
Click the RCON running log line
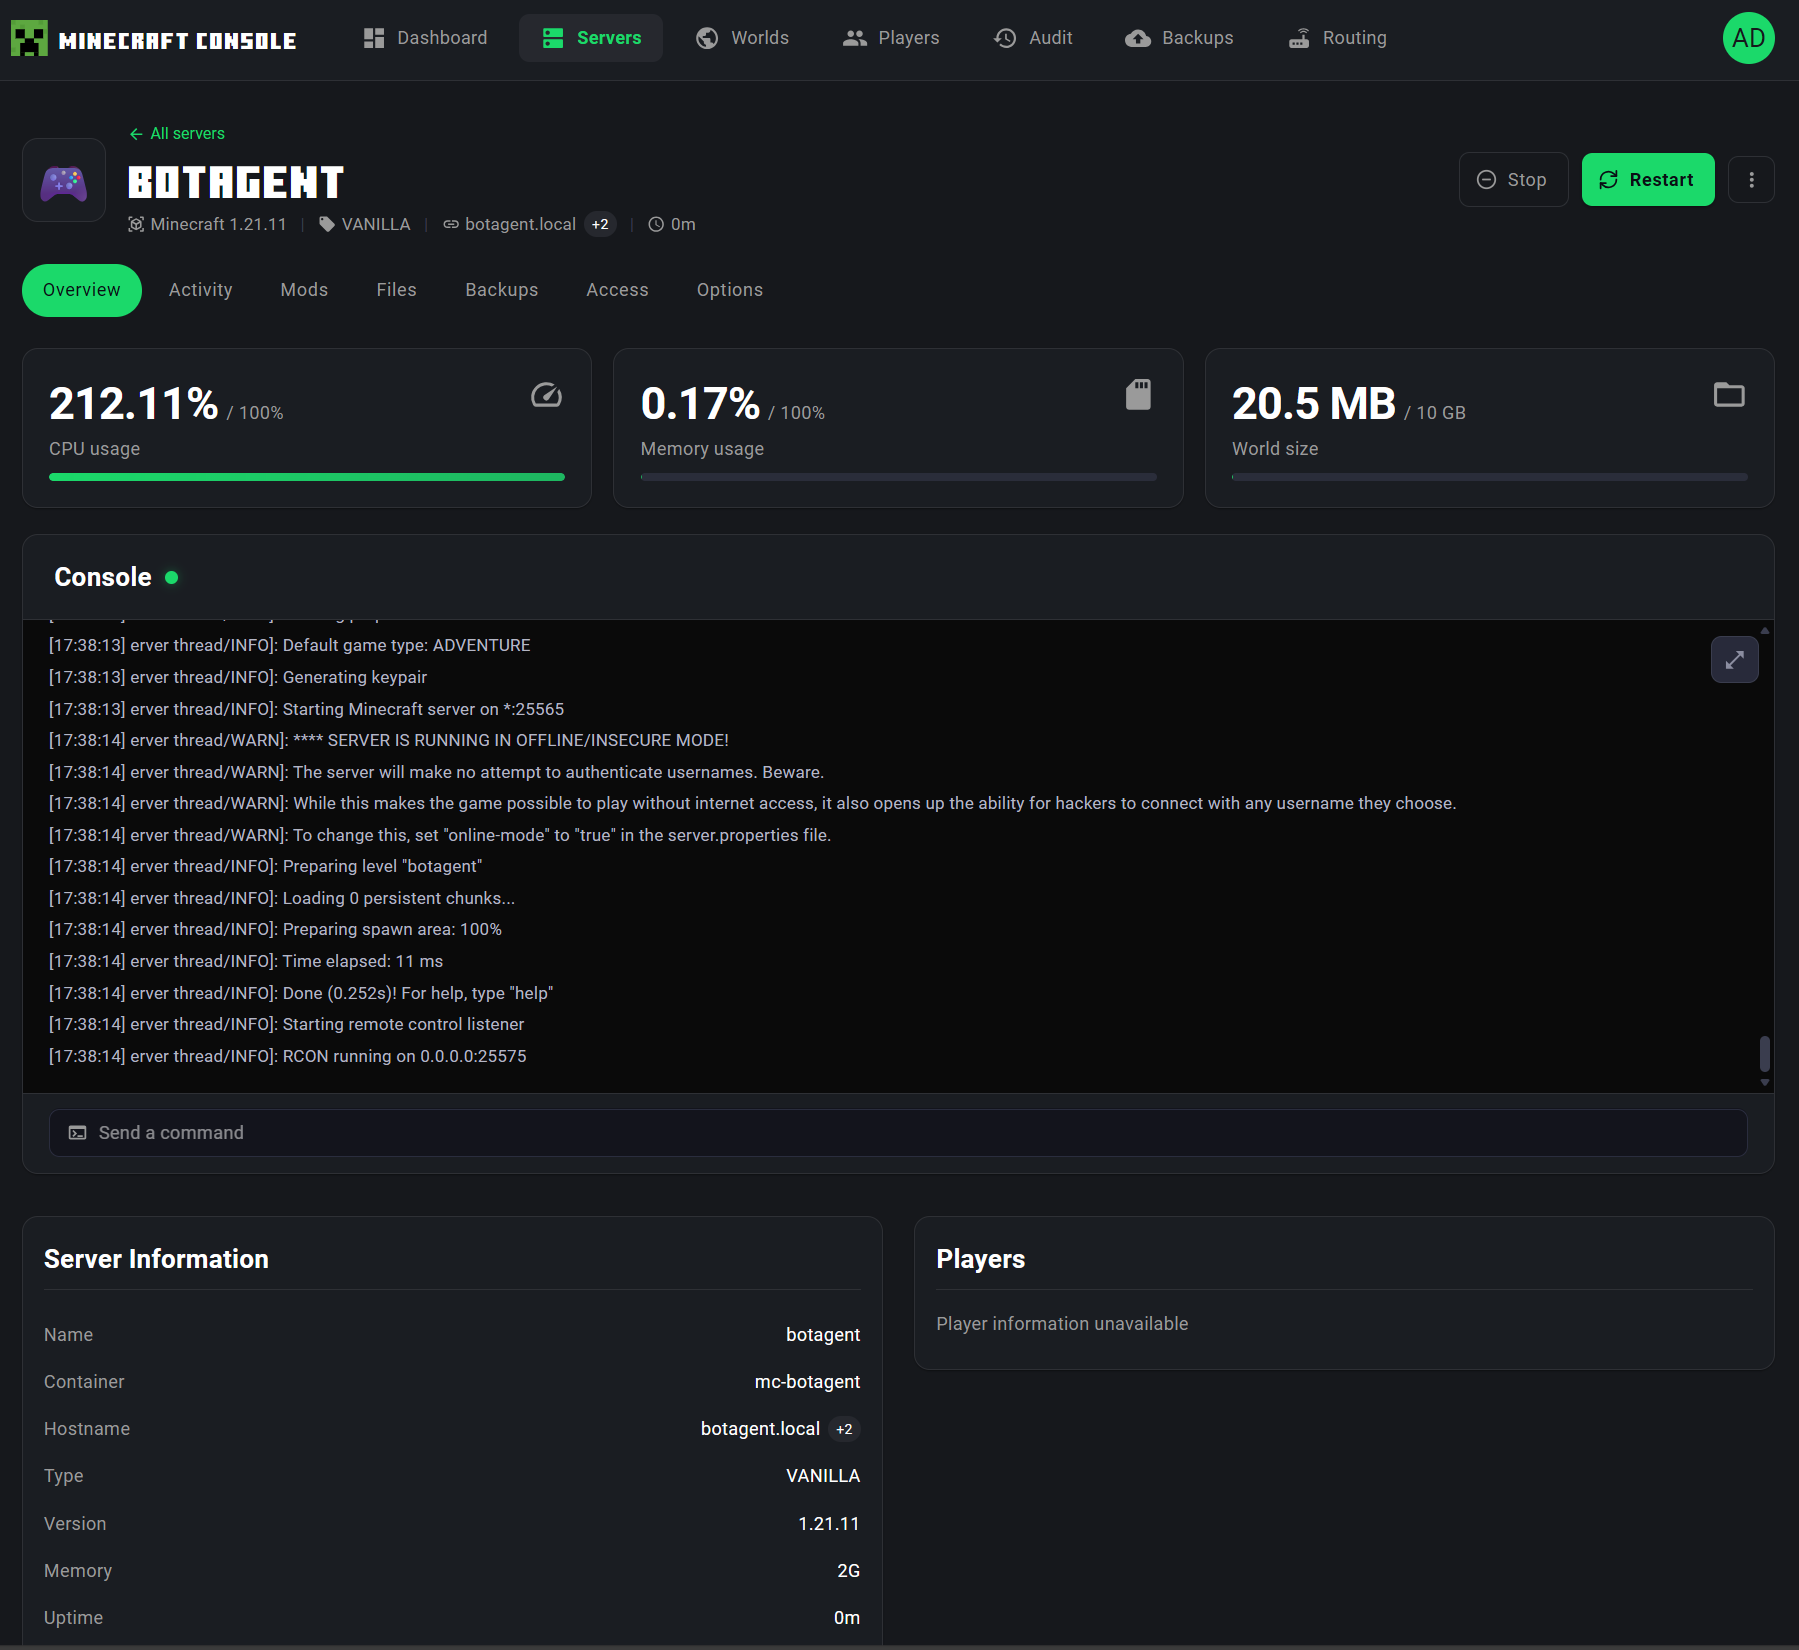[288, 1056]
